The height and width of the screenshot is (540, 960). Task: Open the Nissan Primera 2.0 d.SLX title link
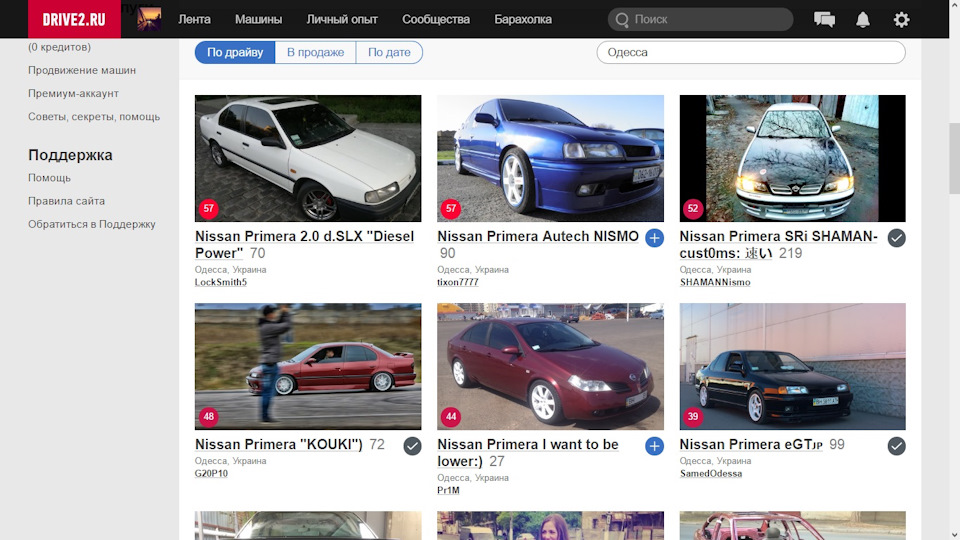tap(304, 244)
